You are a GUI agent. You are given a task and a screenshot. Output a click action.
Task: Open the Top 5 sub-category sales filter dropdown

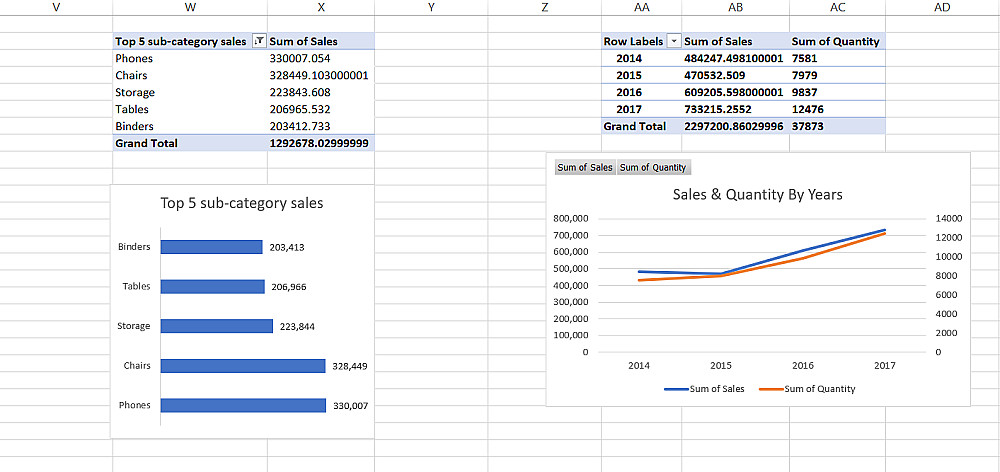[258, 41]
